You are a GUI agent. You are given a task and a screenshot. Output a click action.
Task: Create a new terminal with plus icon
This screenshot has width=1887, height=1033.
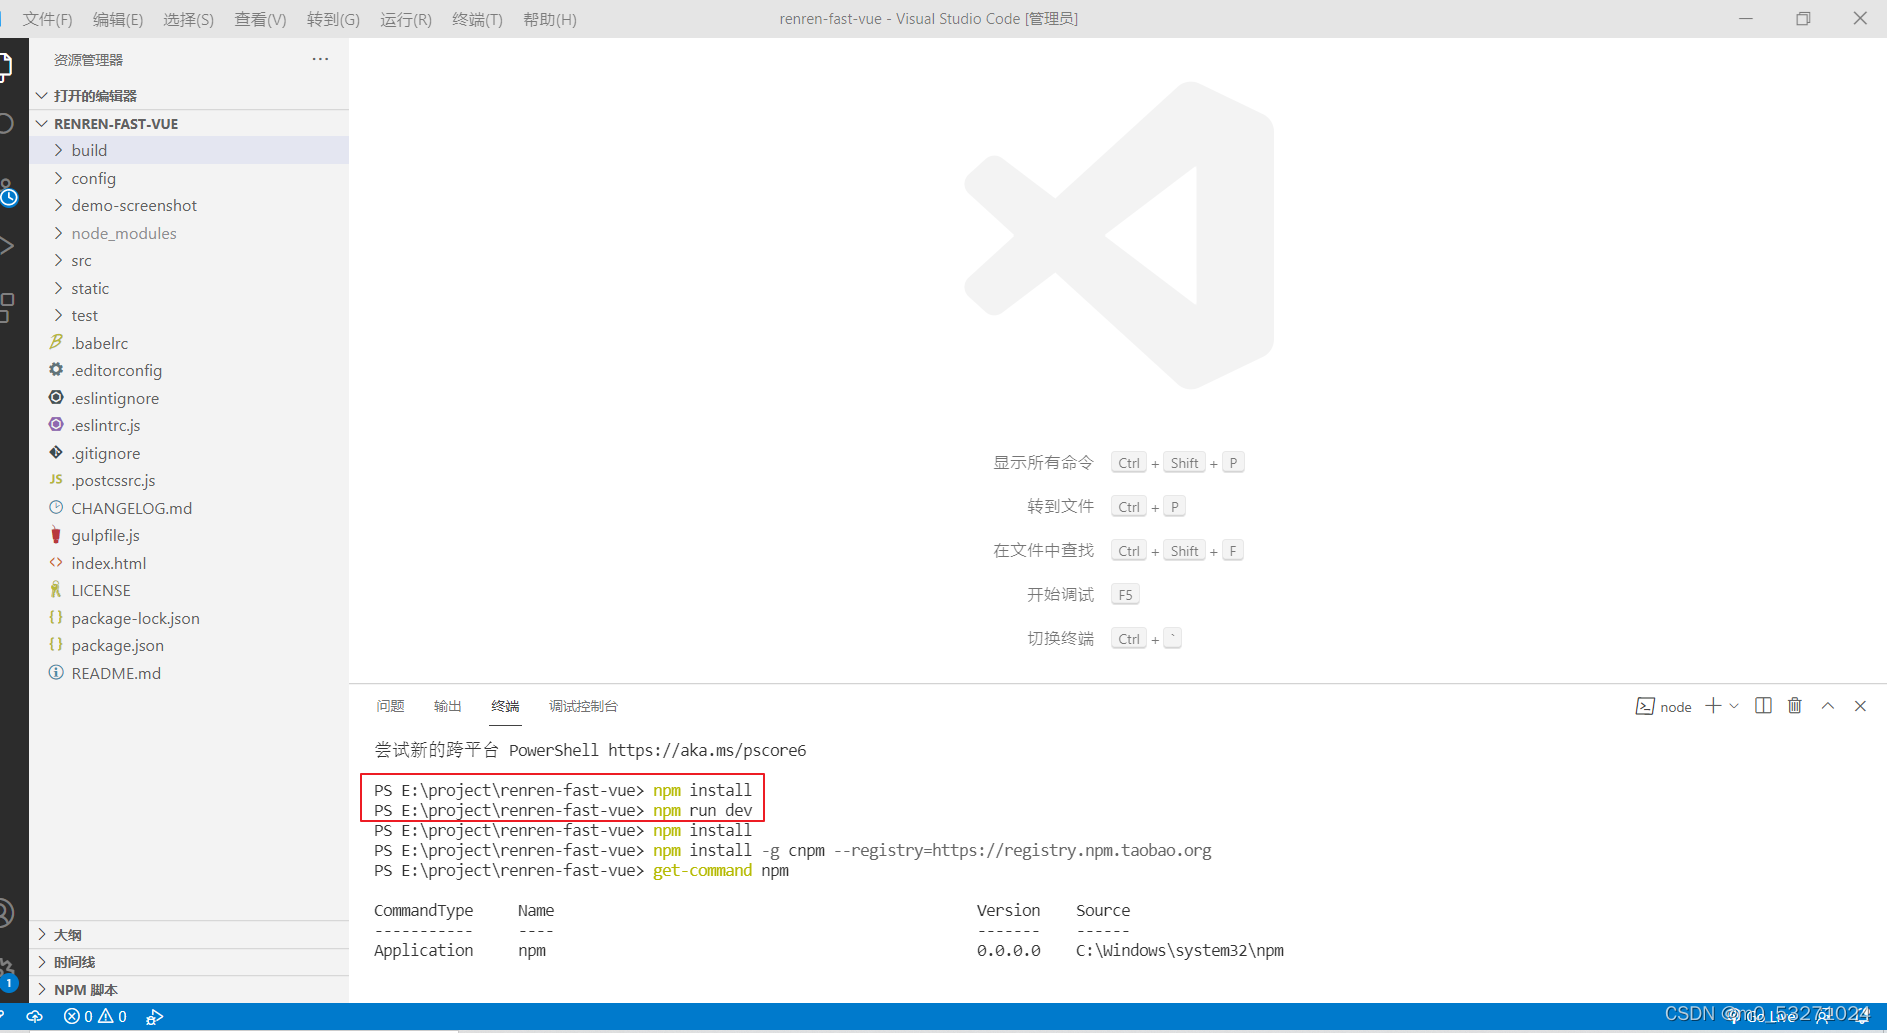click(x=1713, y=706)
